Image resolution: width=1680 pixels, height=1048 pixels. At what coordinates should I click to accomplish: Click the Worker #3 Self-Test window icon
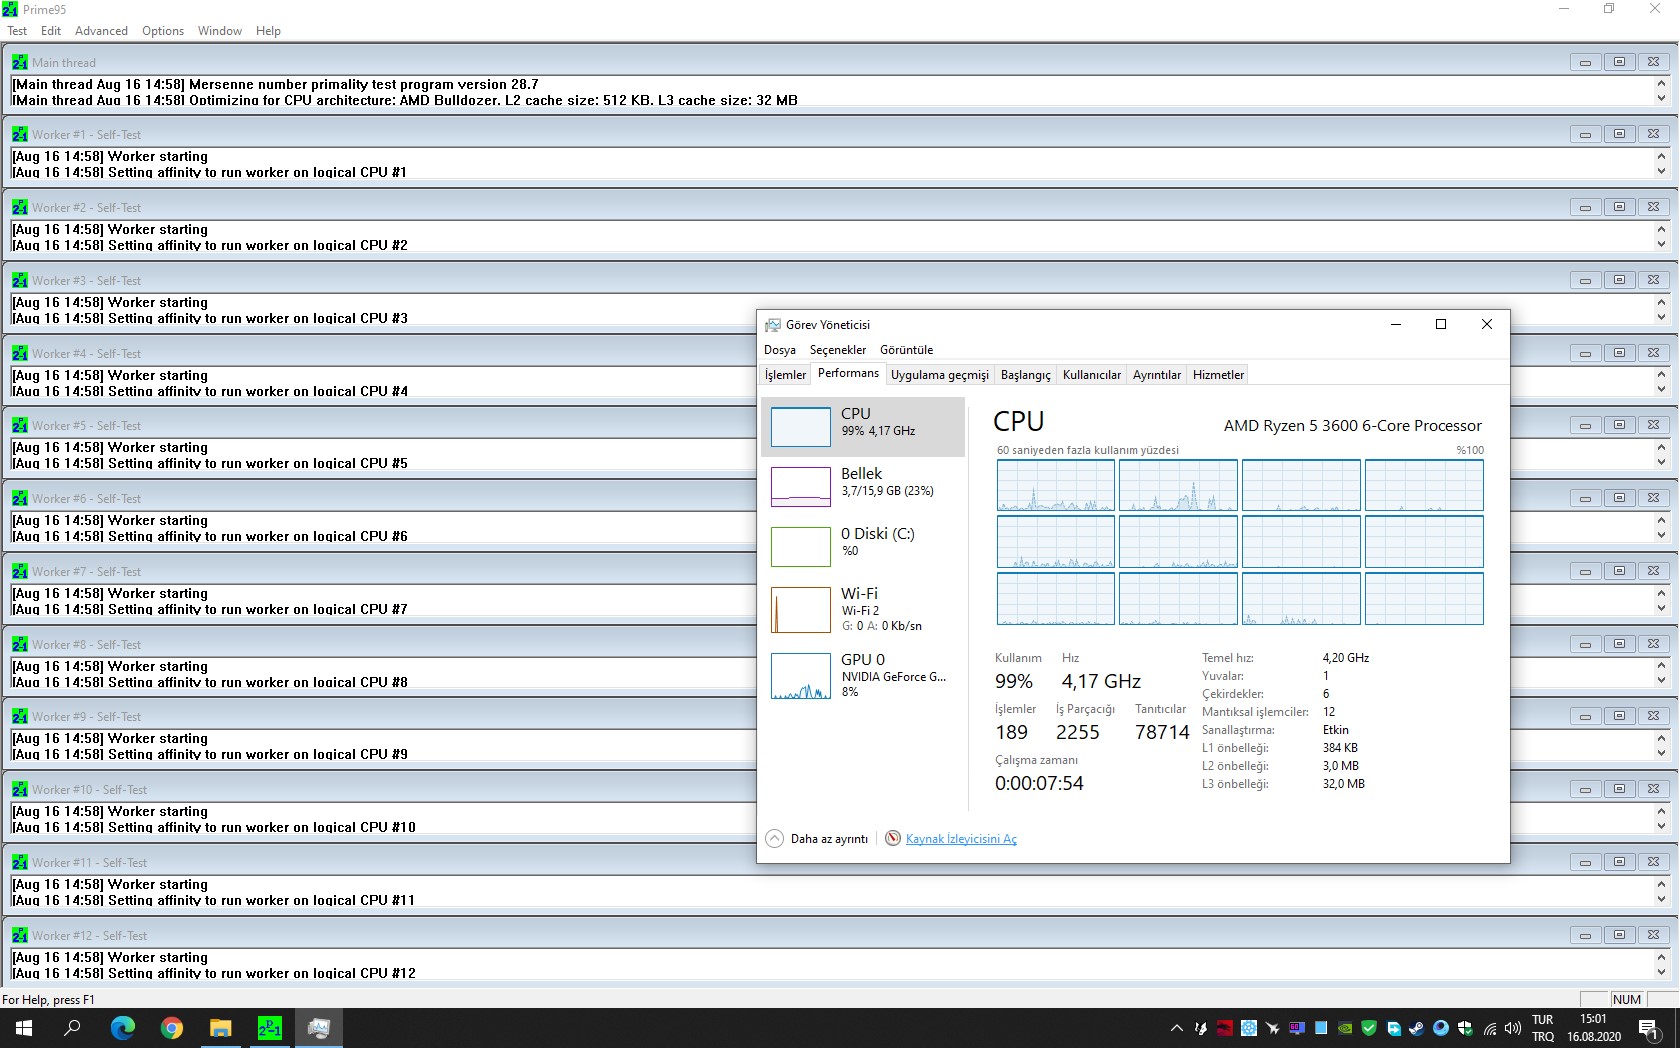pos(20,280)
